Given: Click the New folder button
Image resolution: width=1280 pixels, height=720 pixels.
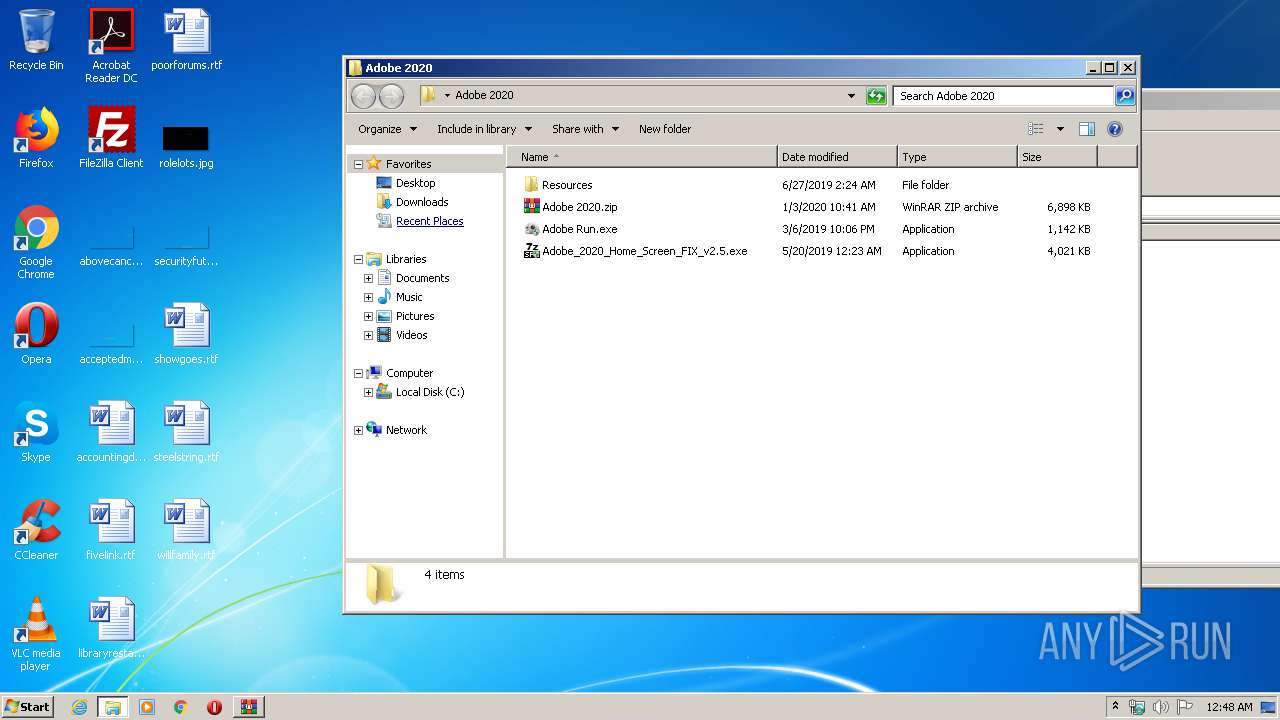Looking at the screenshot, I should (x=665, y=129).
